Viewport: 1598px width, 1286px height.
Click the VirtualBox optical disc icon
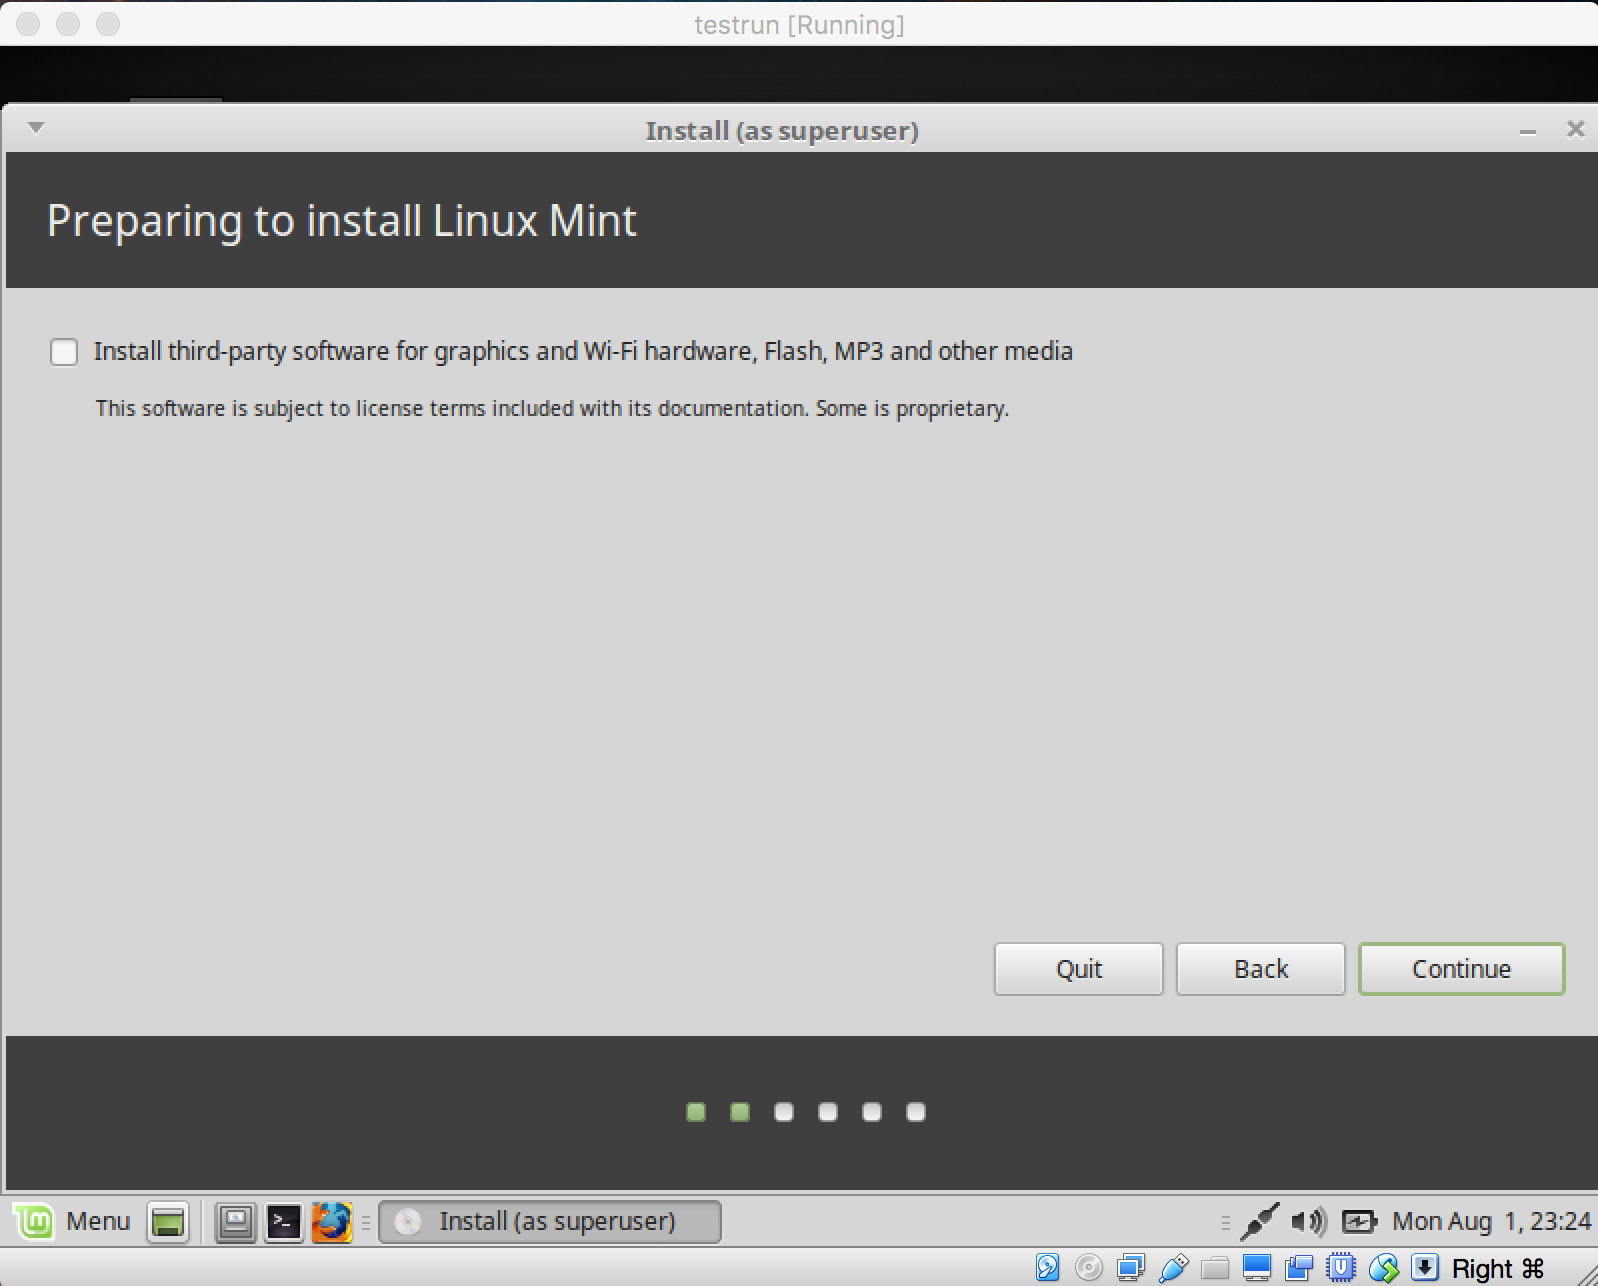[1089, 1268]
